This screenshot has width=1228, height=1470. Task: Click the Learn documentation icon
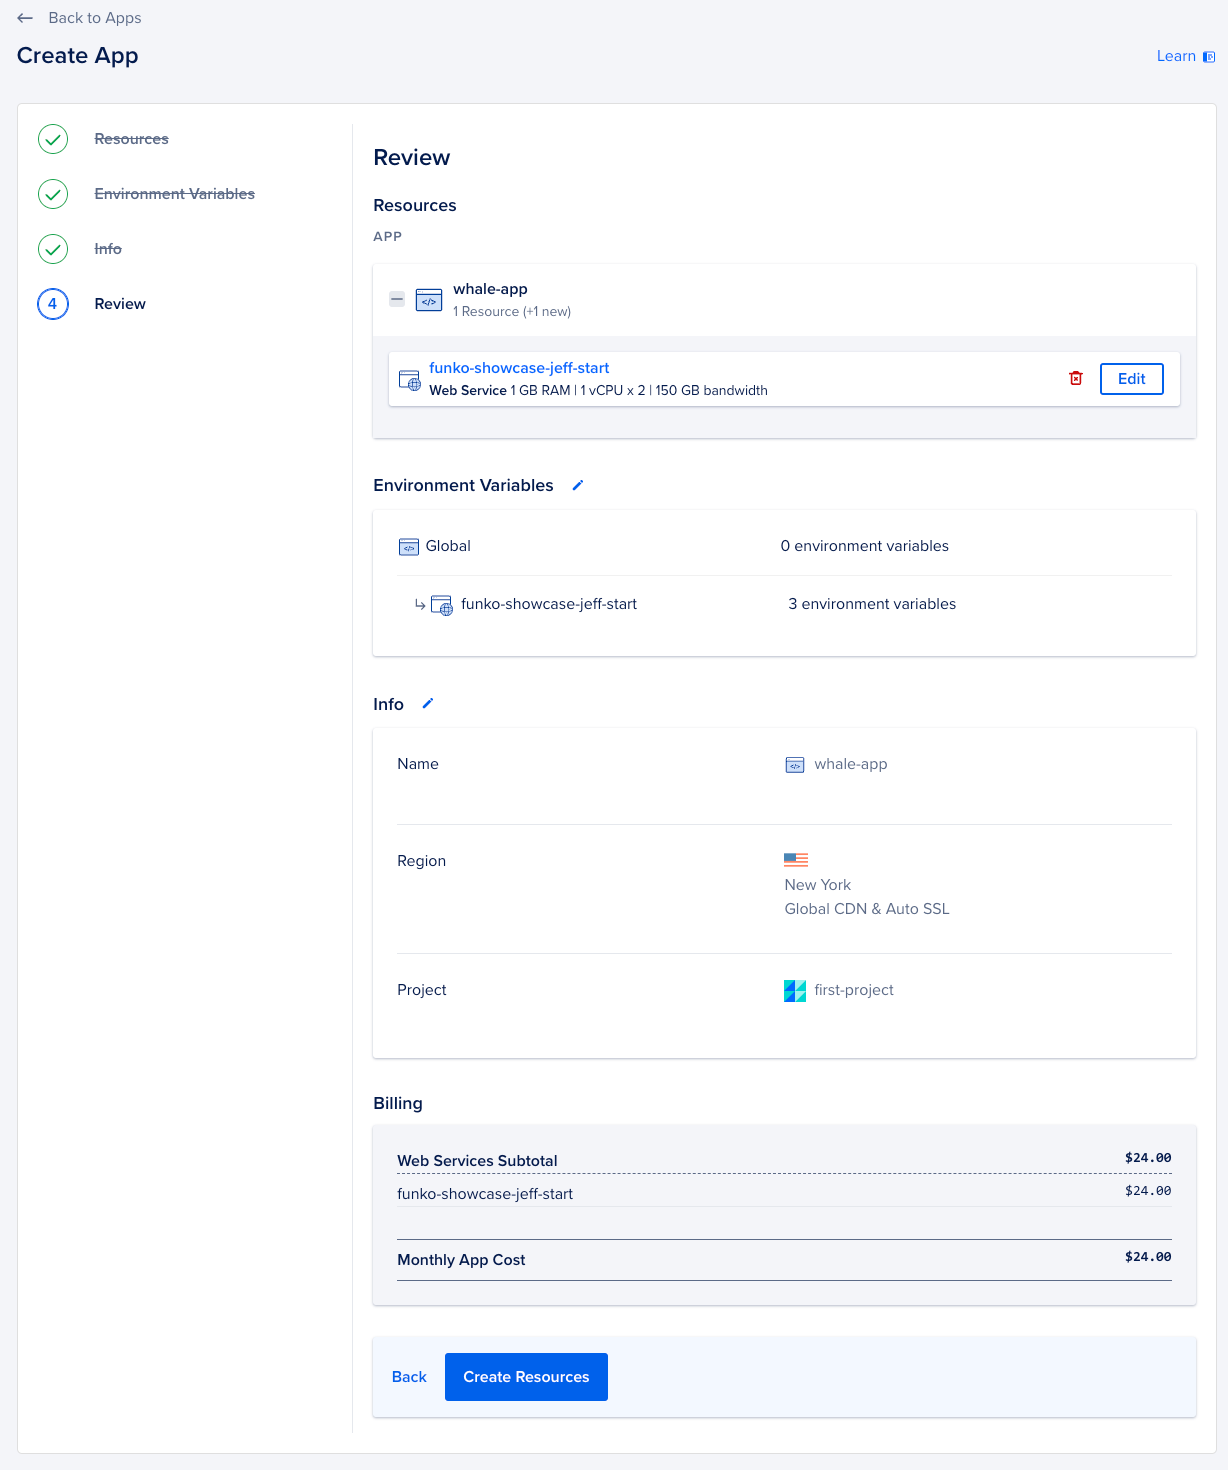[1209, 57]
